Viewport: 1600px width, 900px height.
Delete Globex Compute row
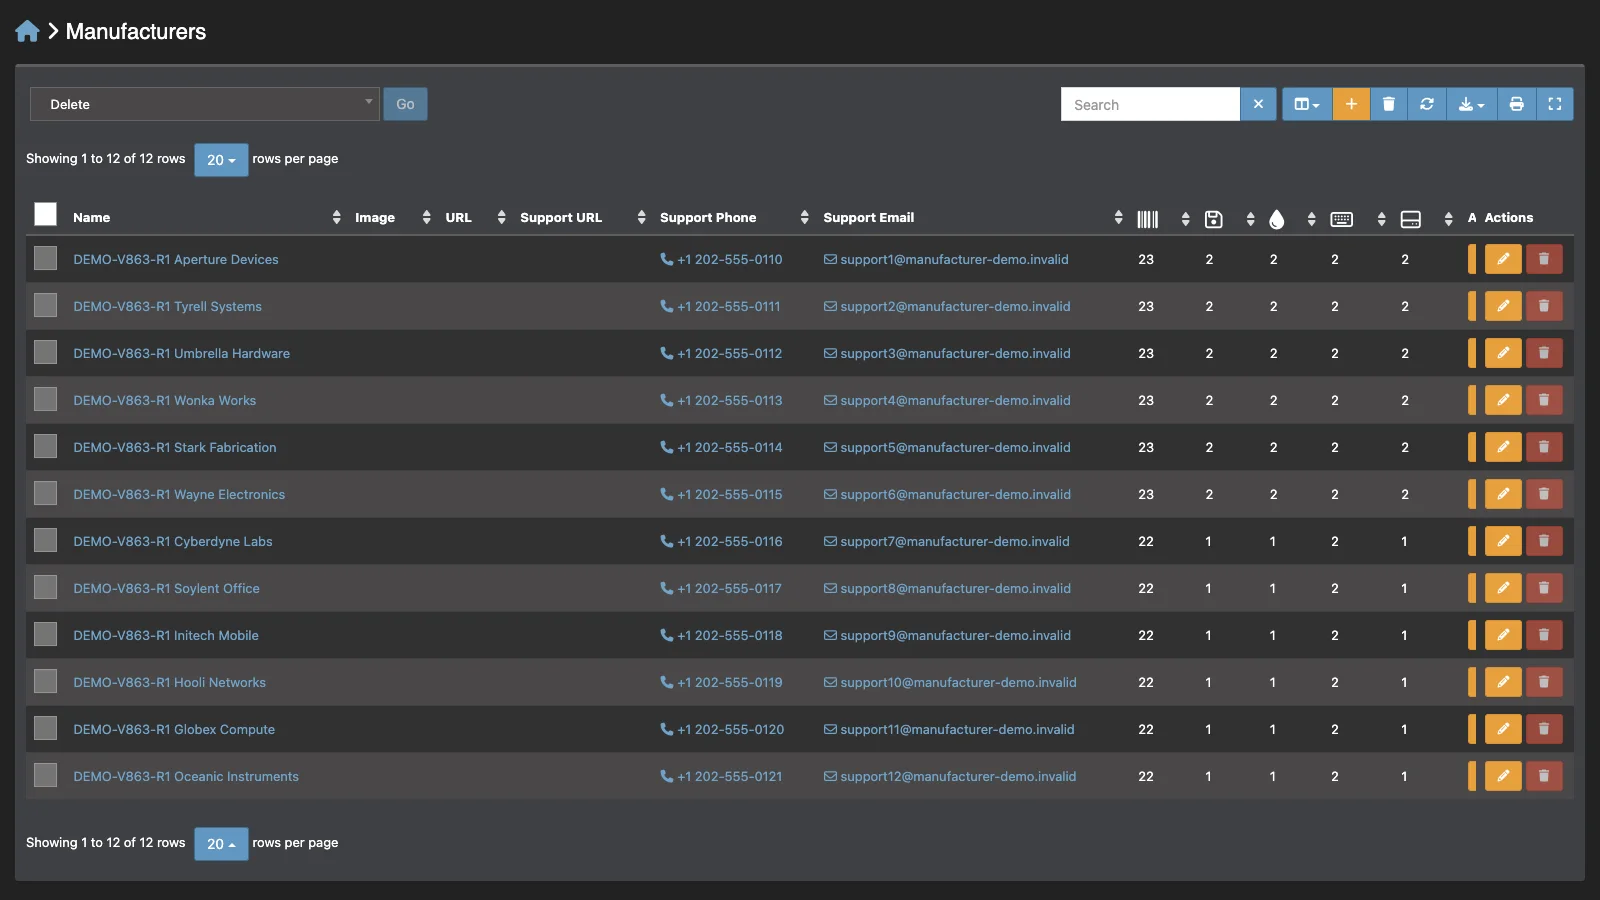(x=1544, y=729)
